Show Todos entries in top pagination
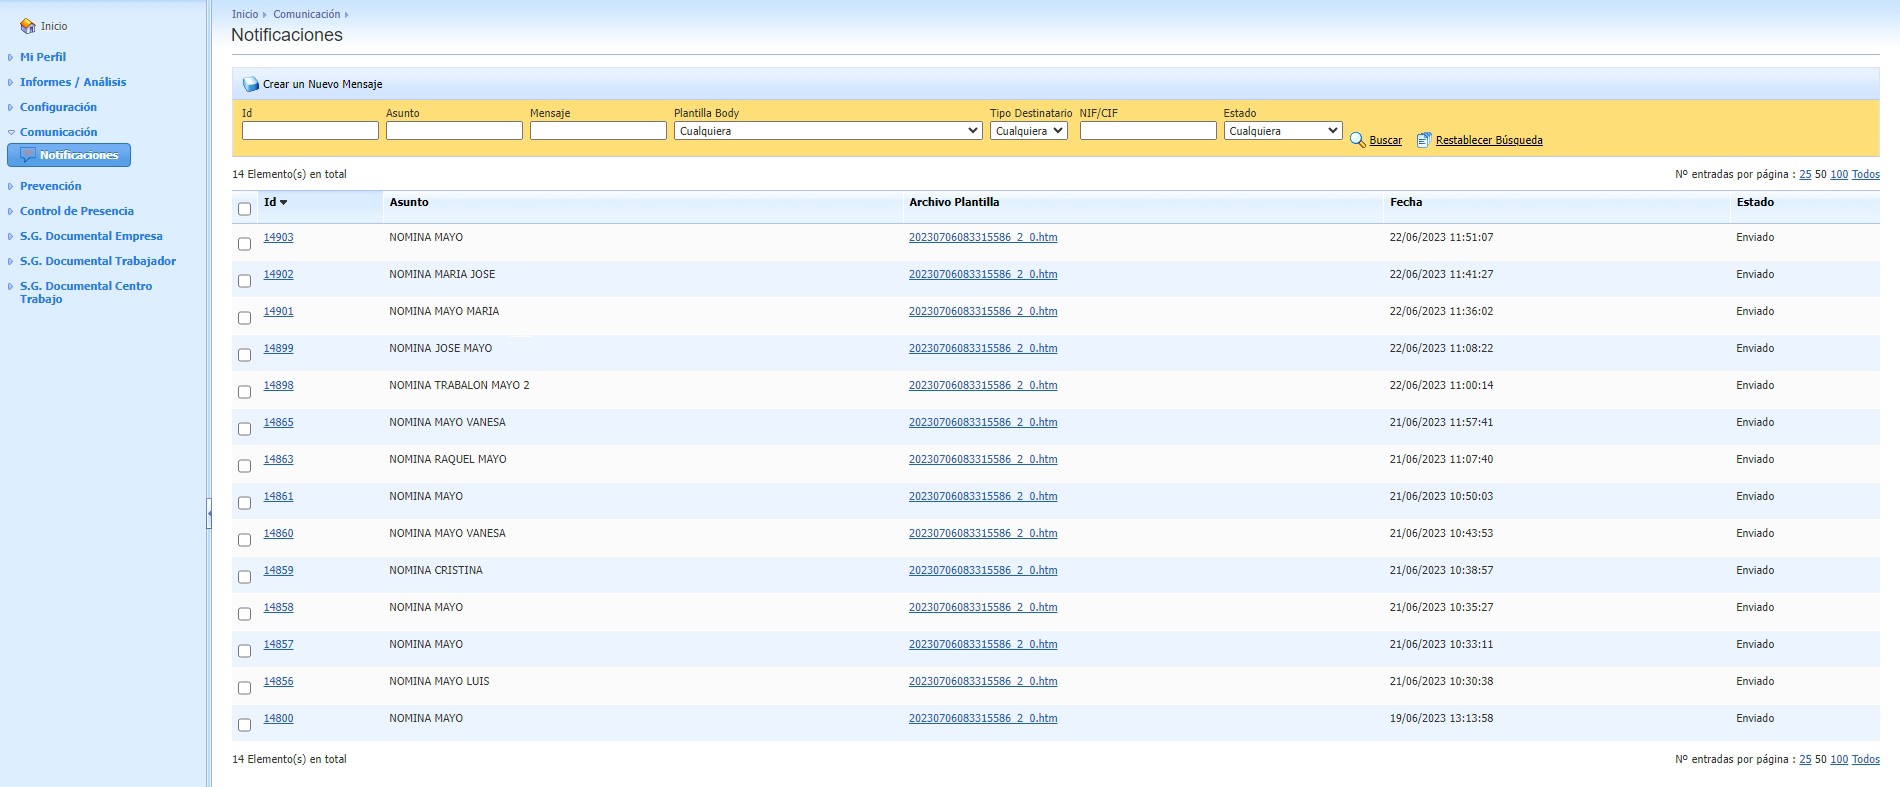Image resolution: width=1900 pixels, height=787 pixels. [1866, 174]
